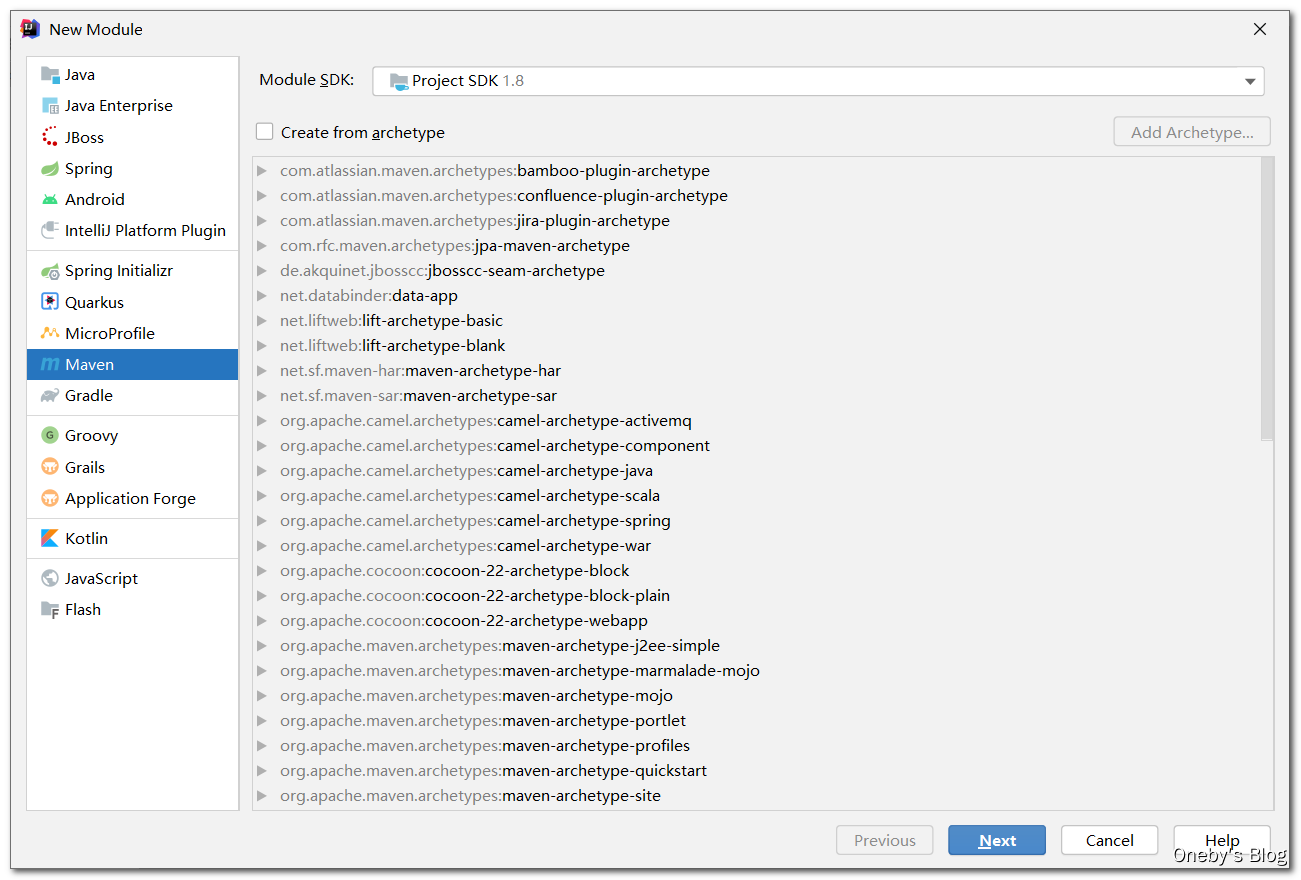
Task: Select maven-archetype-j2ee-simple row text
Action: pyautogui.click(x=500, y=646)
